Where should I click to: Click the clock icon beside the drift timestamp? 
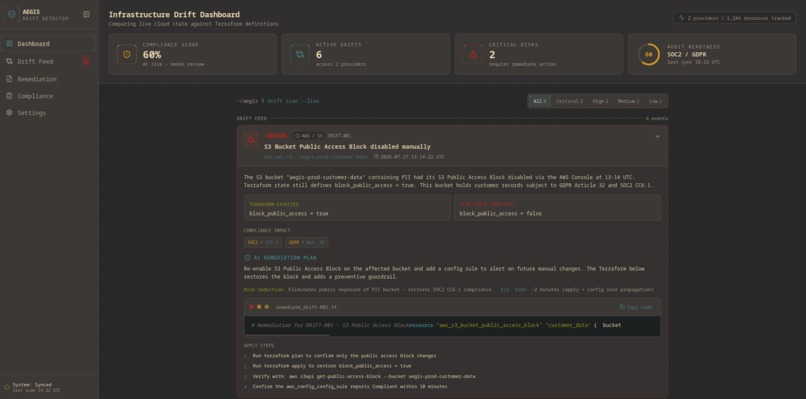pos(376,156)
